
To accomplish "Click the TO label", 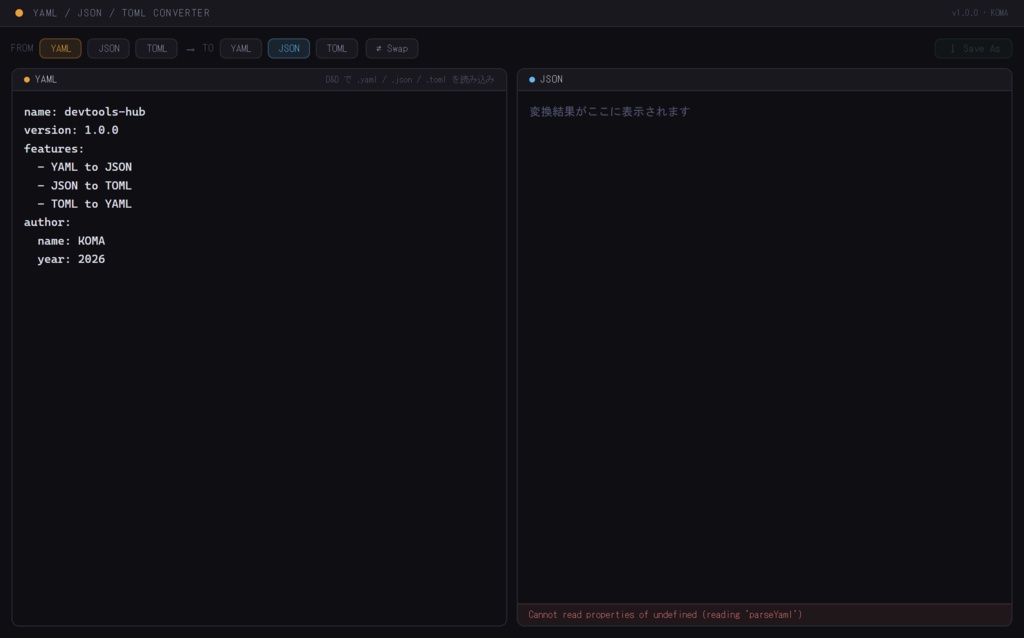I will [208, 48].
